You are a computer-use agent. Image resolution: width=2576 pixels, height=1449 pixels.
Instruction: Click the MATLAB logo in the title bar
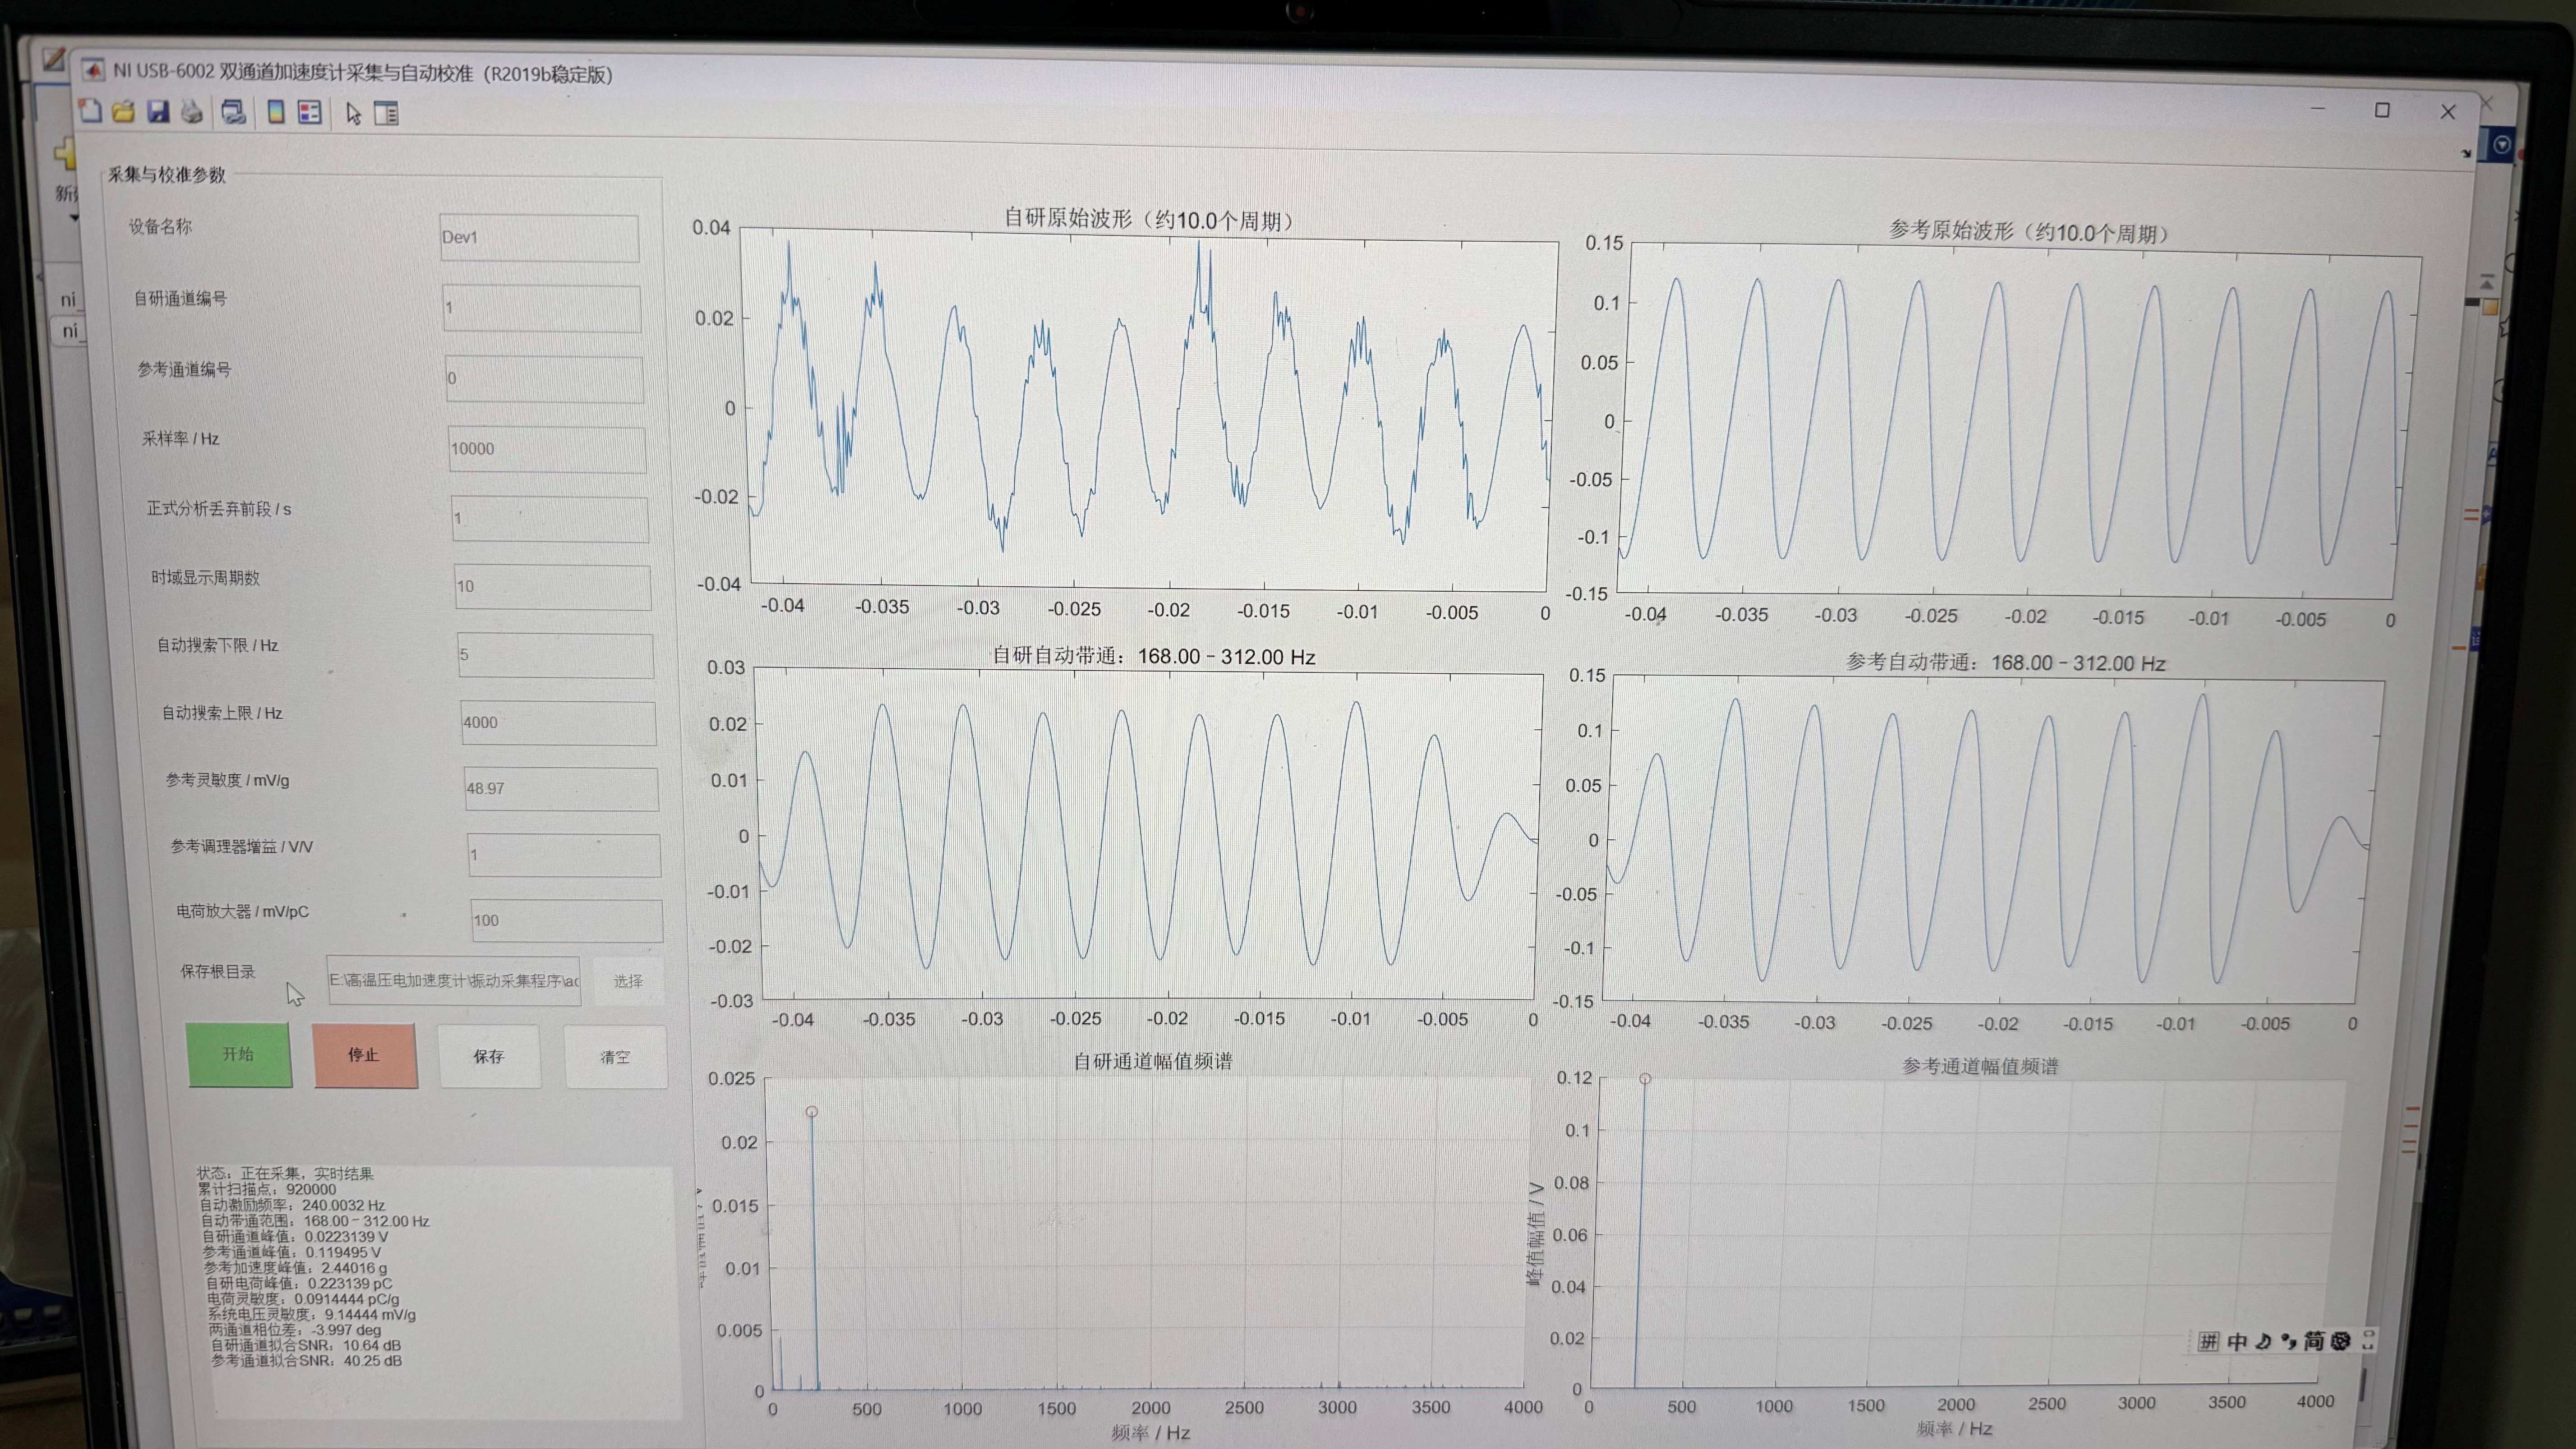(x=92, y=69)
